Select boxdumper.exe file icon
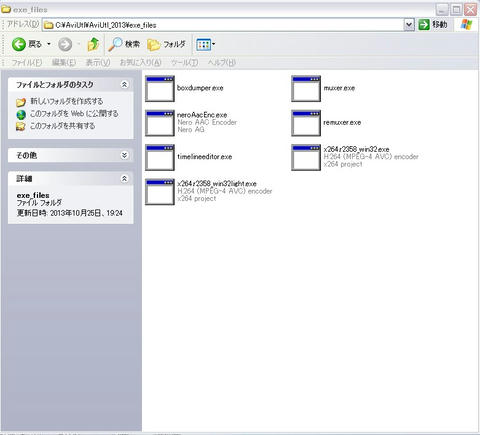 160,88
